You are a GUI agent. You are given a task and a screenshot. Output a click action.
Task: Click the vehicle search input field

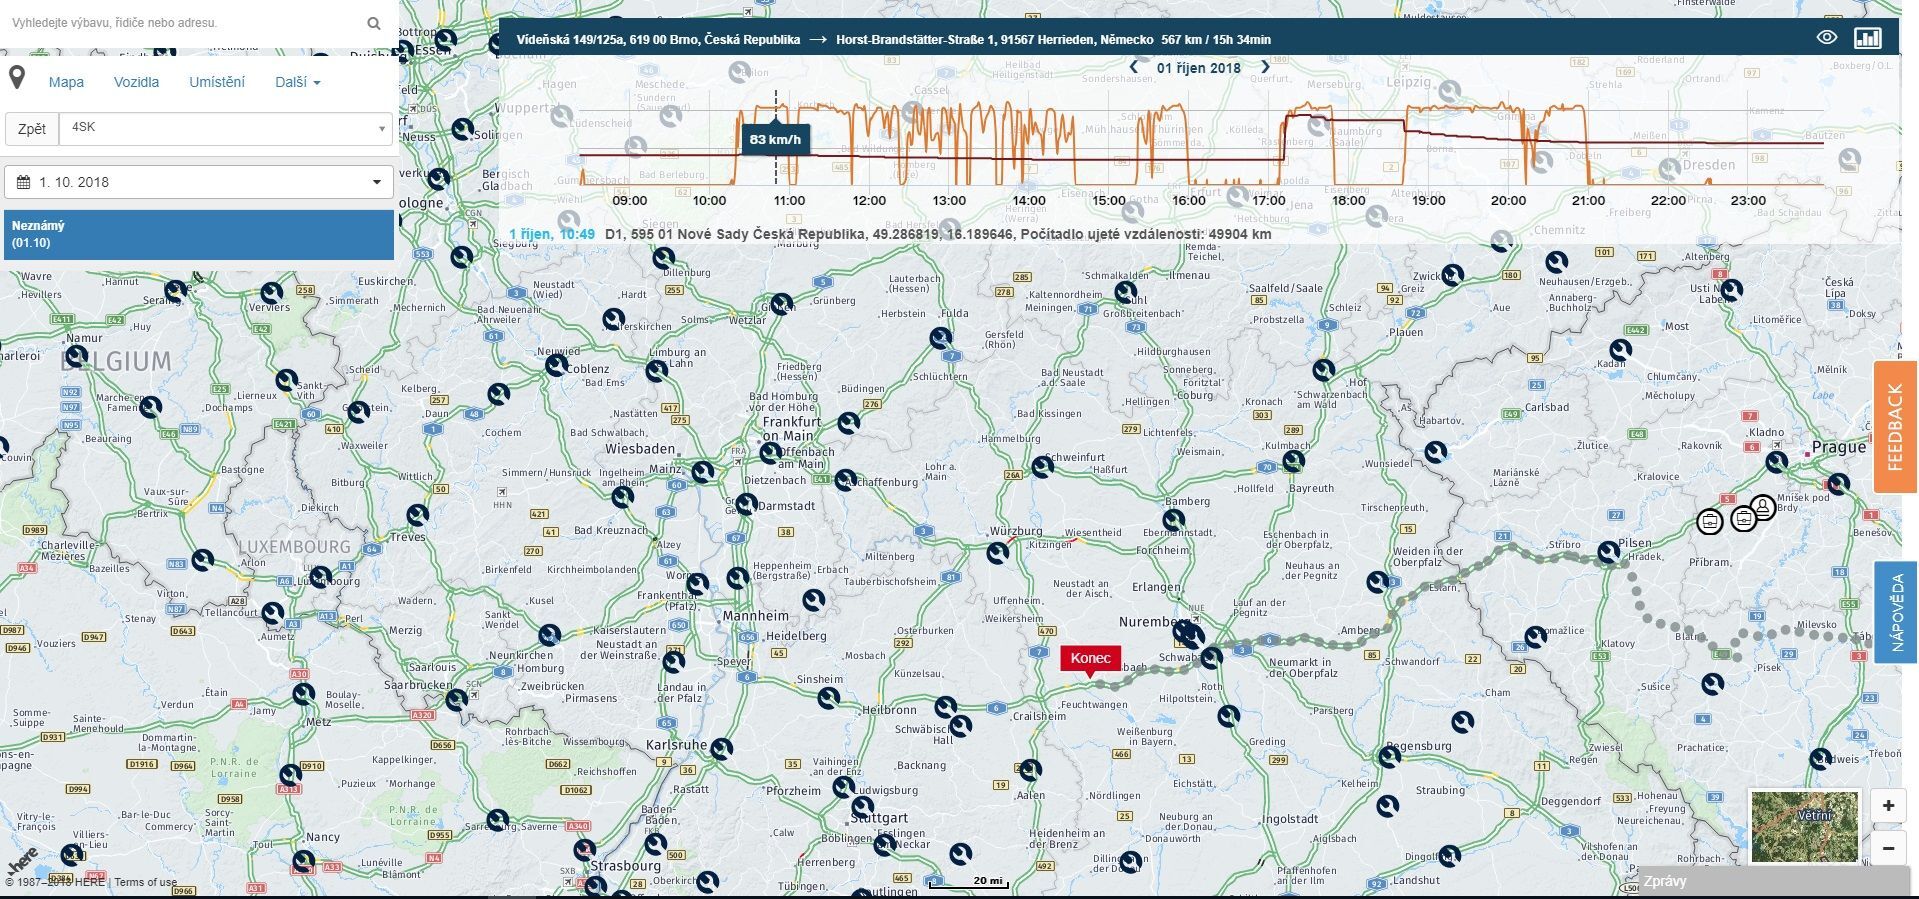point(185,22)
